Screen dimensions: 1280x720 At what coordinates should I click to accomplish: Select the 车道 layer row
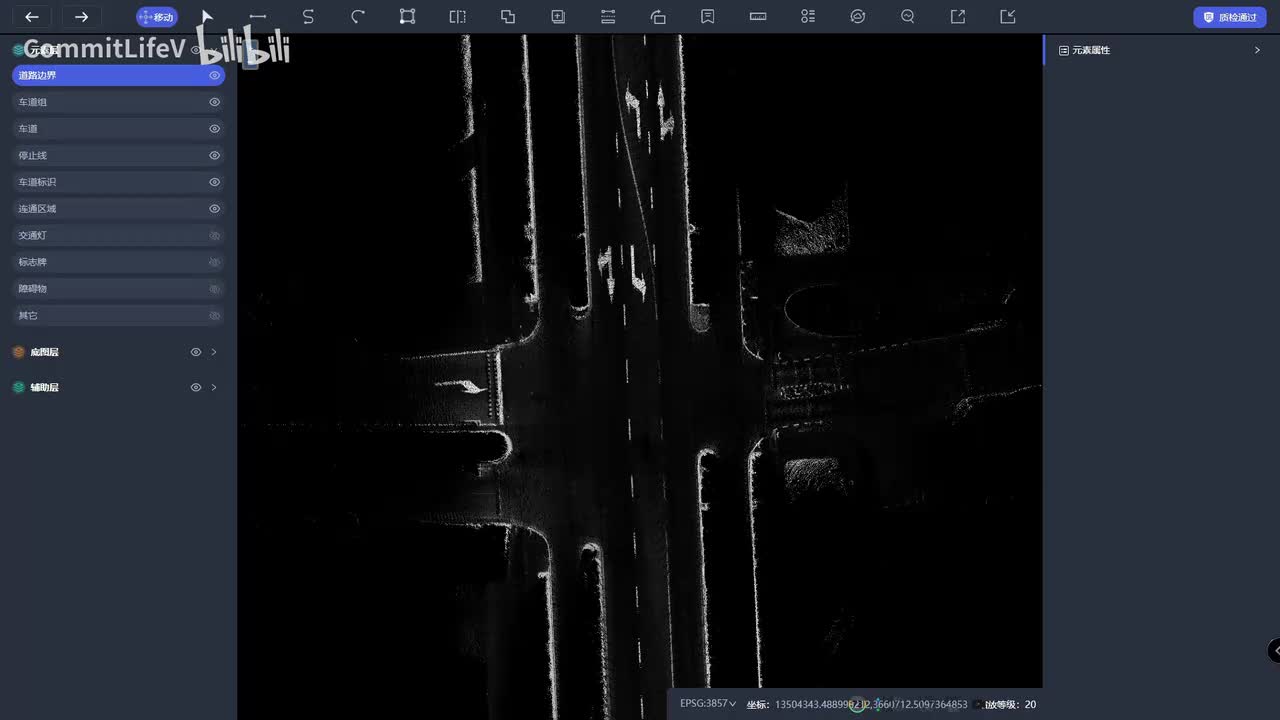pyautogui.click(x=118, y=129)
